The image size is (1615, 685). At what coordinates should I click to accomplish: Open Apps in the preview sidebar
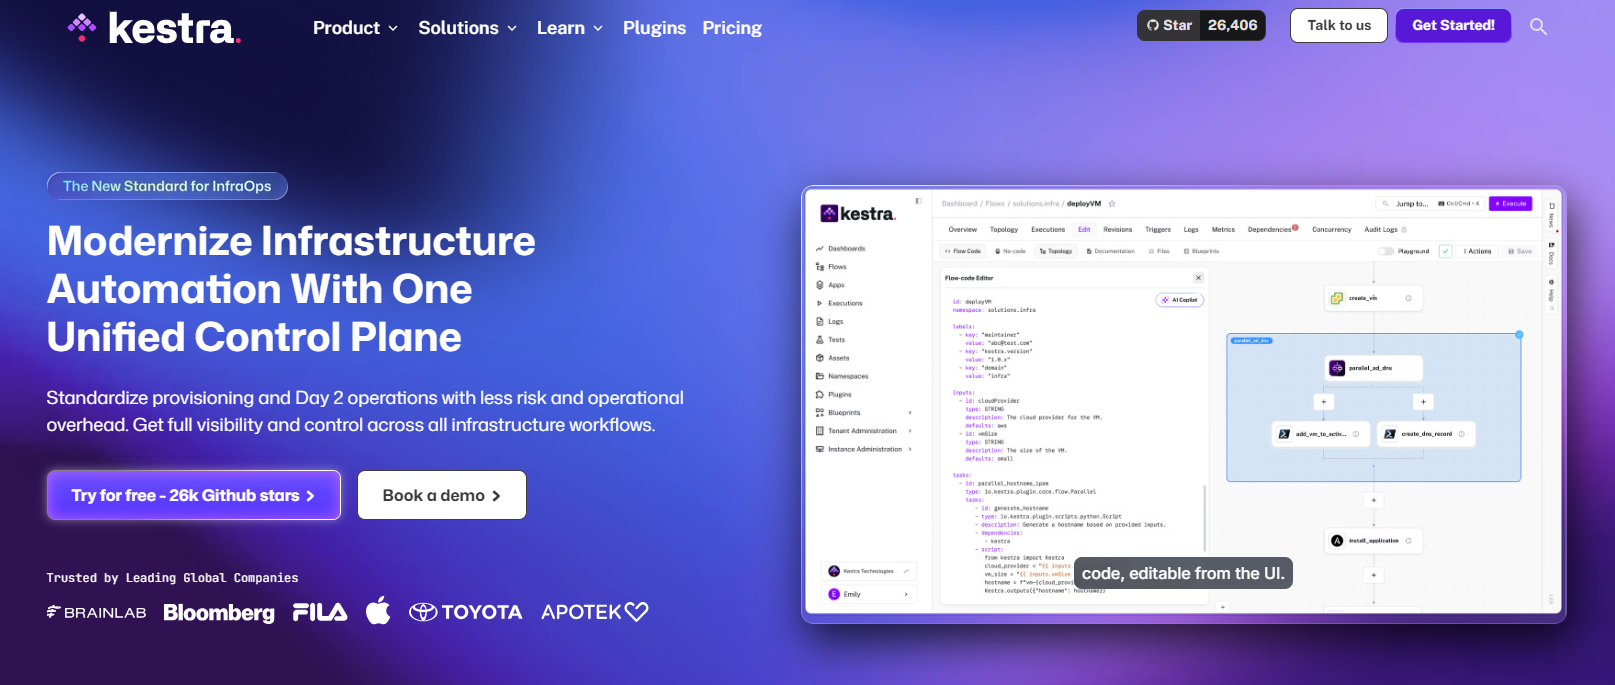click(831, 285)
